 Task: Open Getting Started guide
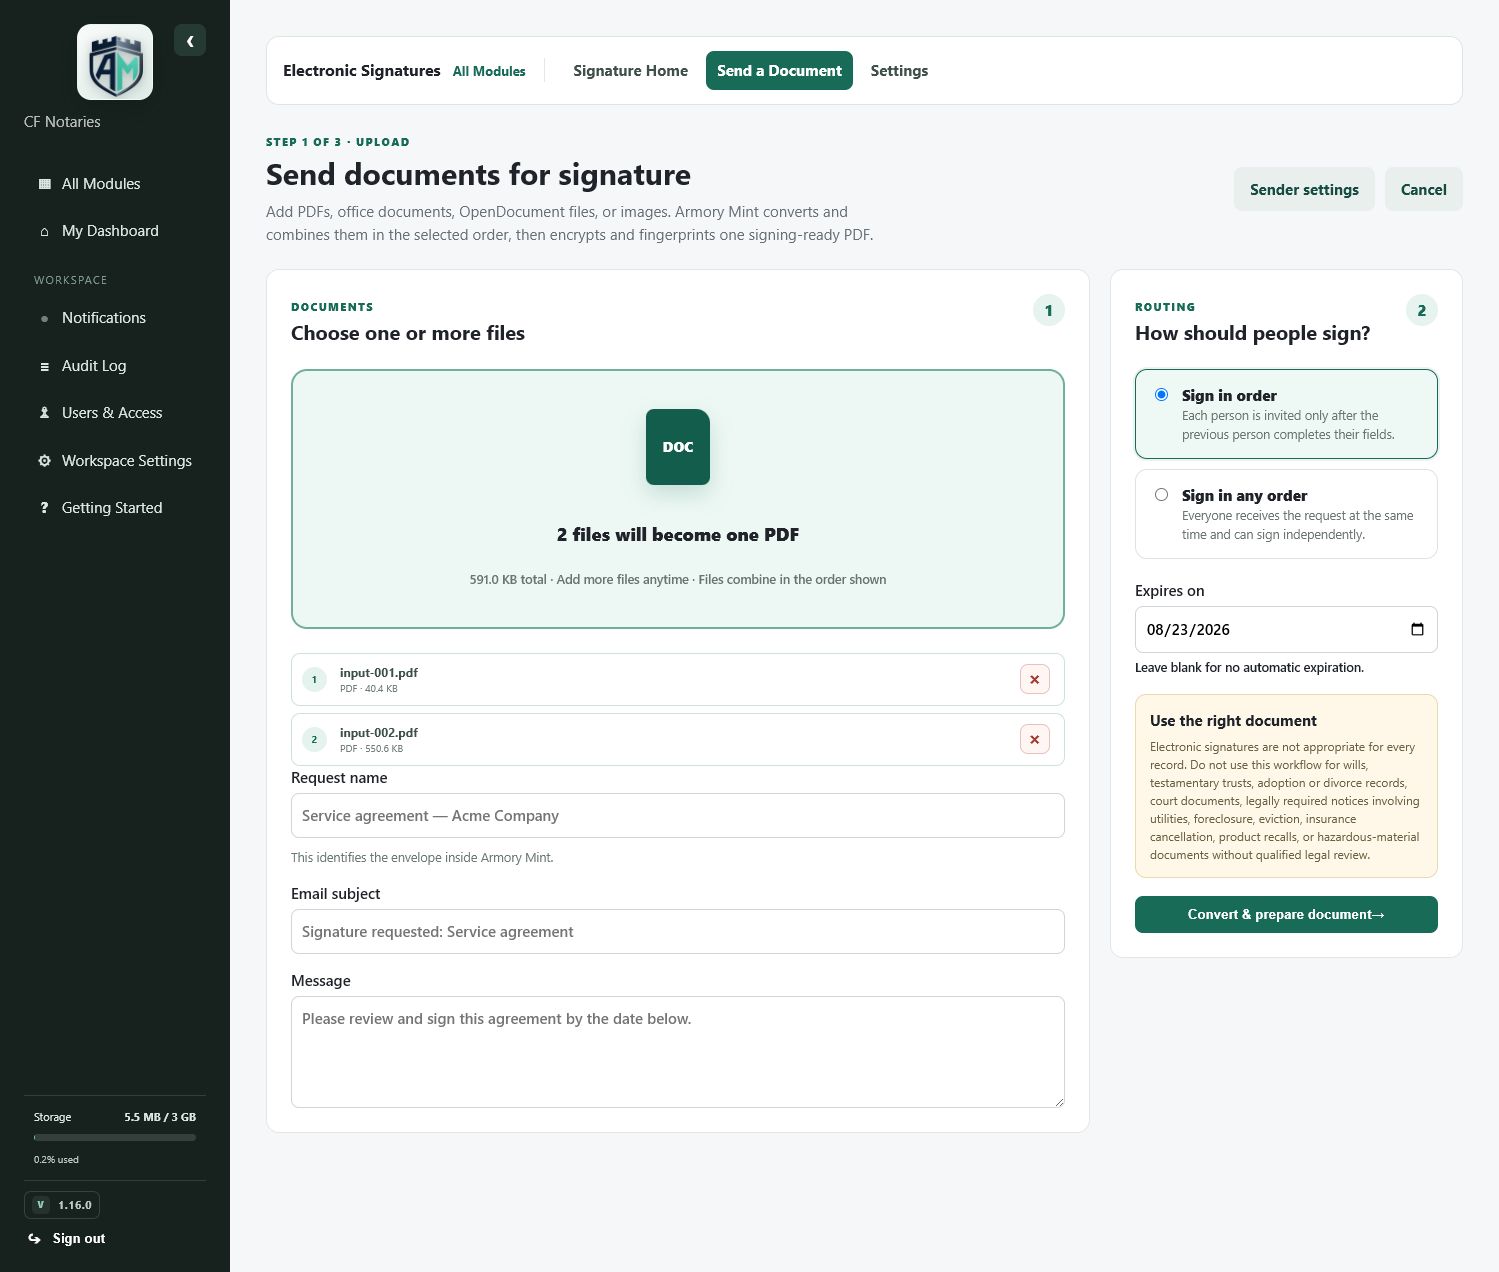(114, 508)
